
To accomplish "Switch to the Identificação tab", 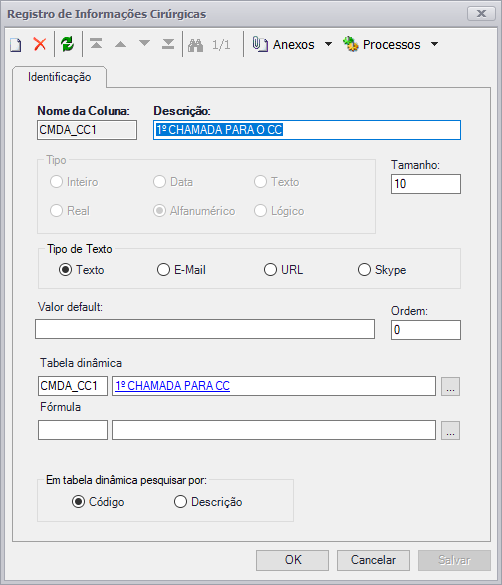I will 60,77.
